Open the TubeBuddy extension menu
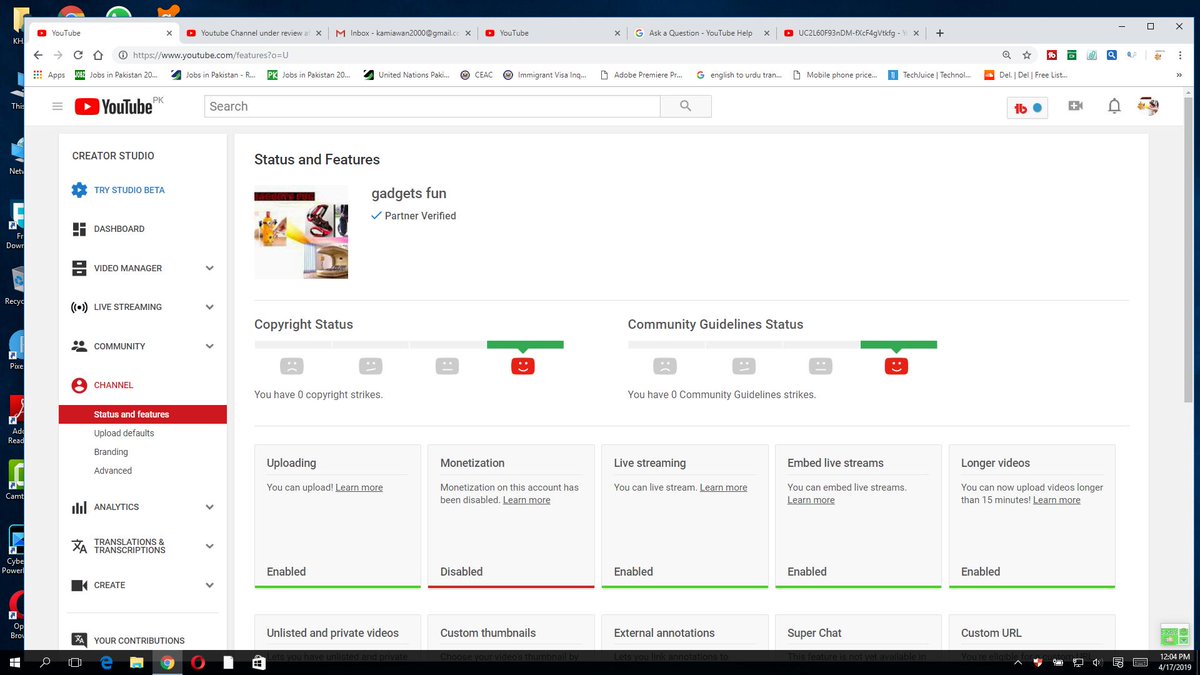Screen dimensions: 1200x675 [x=1027, y=107]
